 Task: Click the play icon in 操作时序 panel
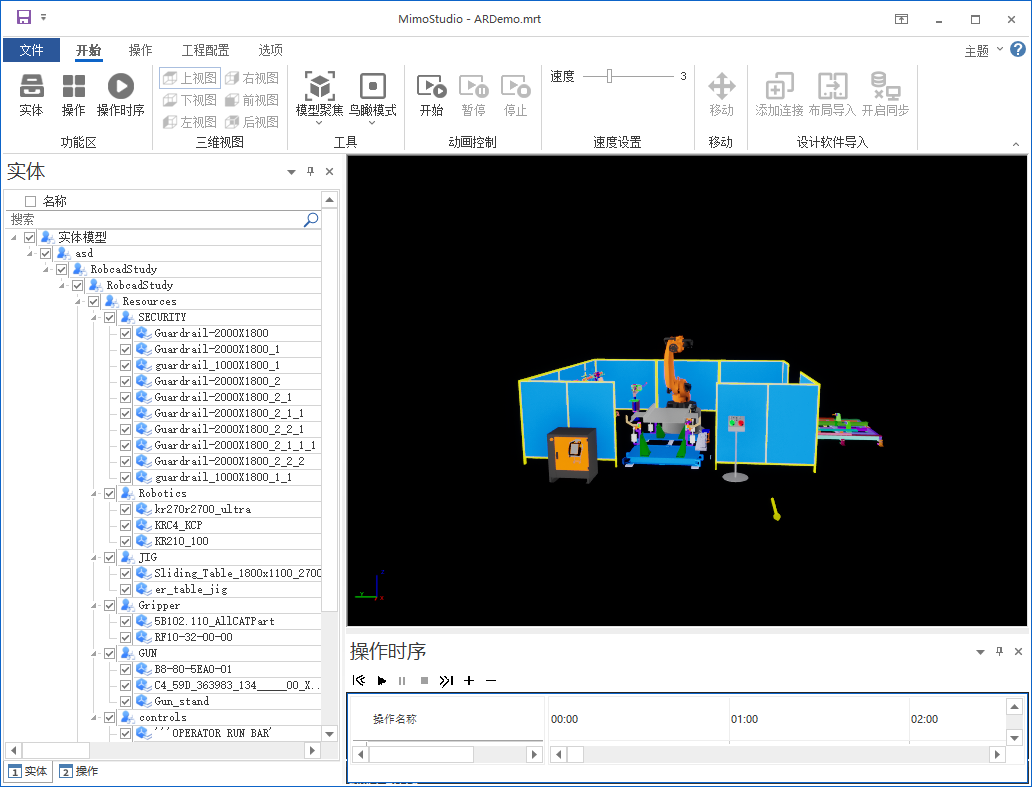[381, 681]
